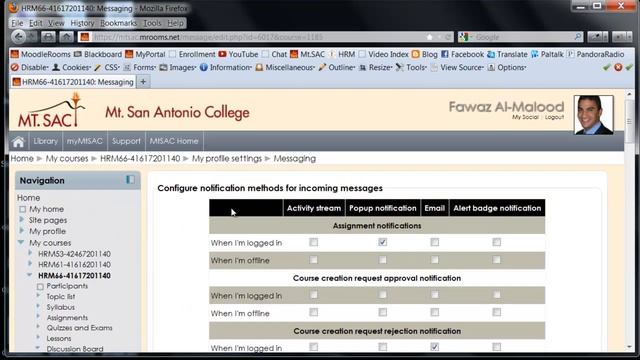The width and height of the screenshot is (640, 360).
Task: Toggle Assignment logged in Activity stream checkbox
Action: pyautogui.click(x=313, y=242)
